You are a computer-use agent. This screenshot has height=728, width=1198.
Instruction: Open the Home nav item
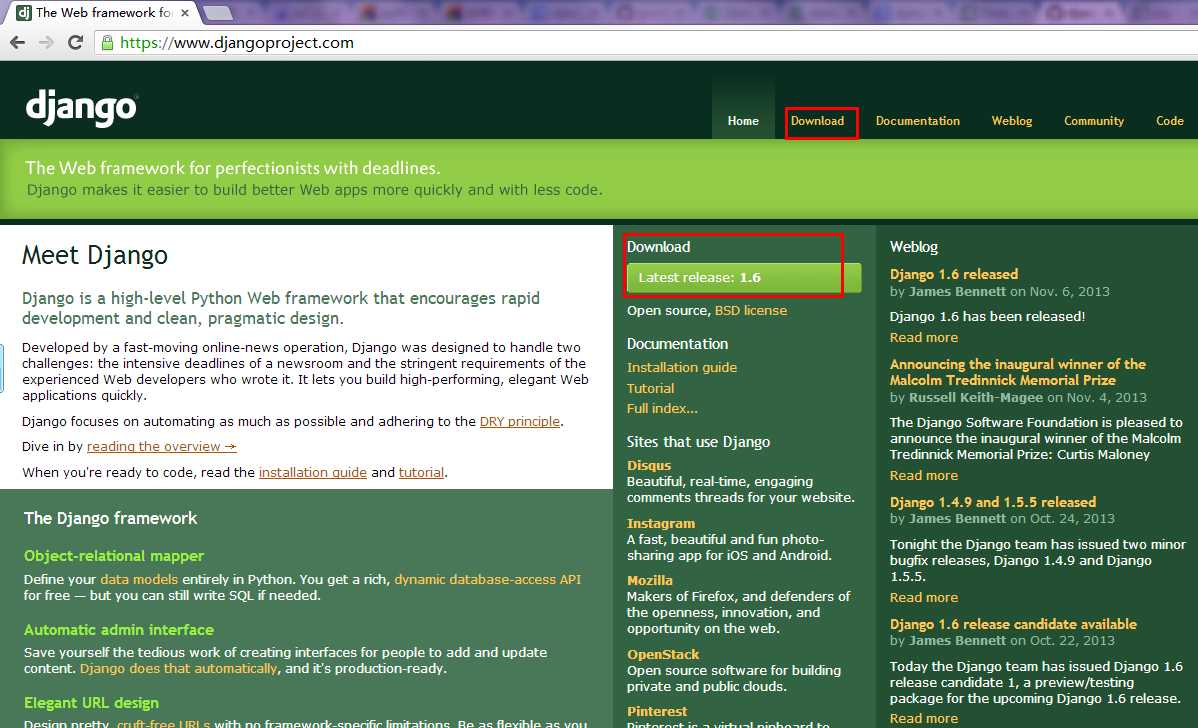point(743,121)
